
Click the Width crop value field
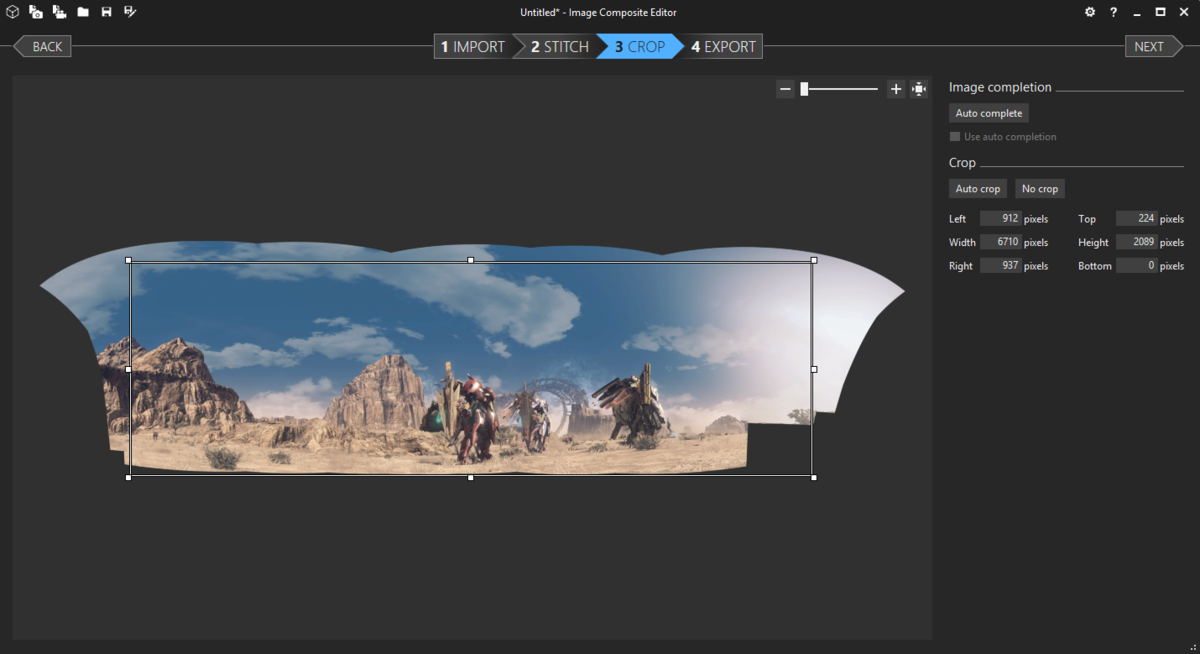tap(1000, 242)
